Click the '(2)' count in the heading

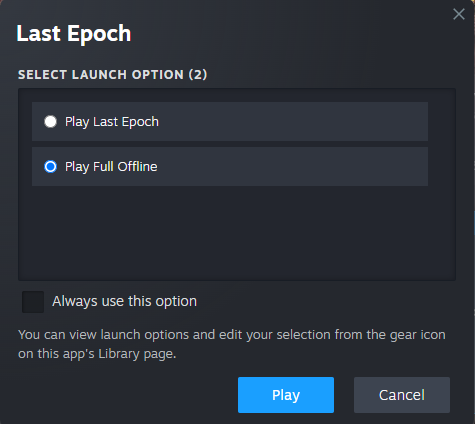pyautogui.click(x=198, y=75)
